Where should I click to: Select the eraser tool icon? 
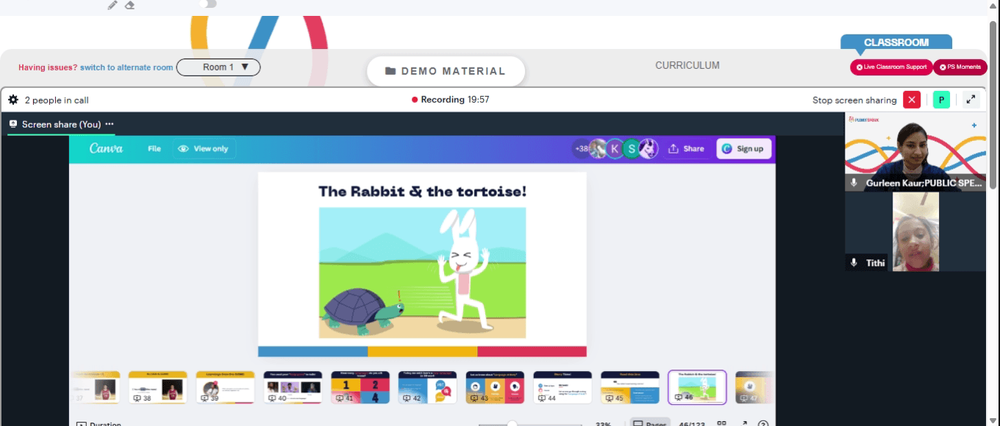130,5
